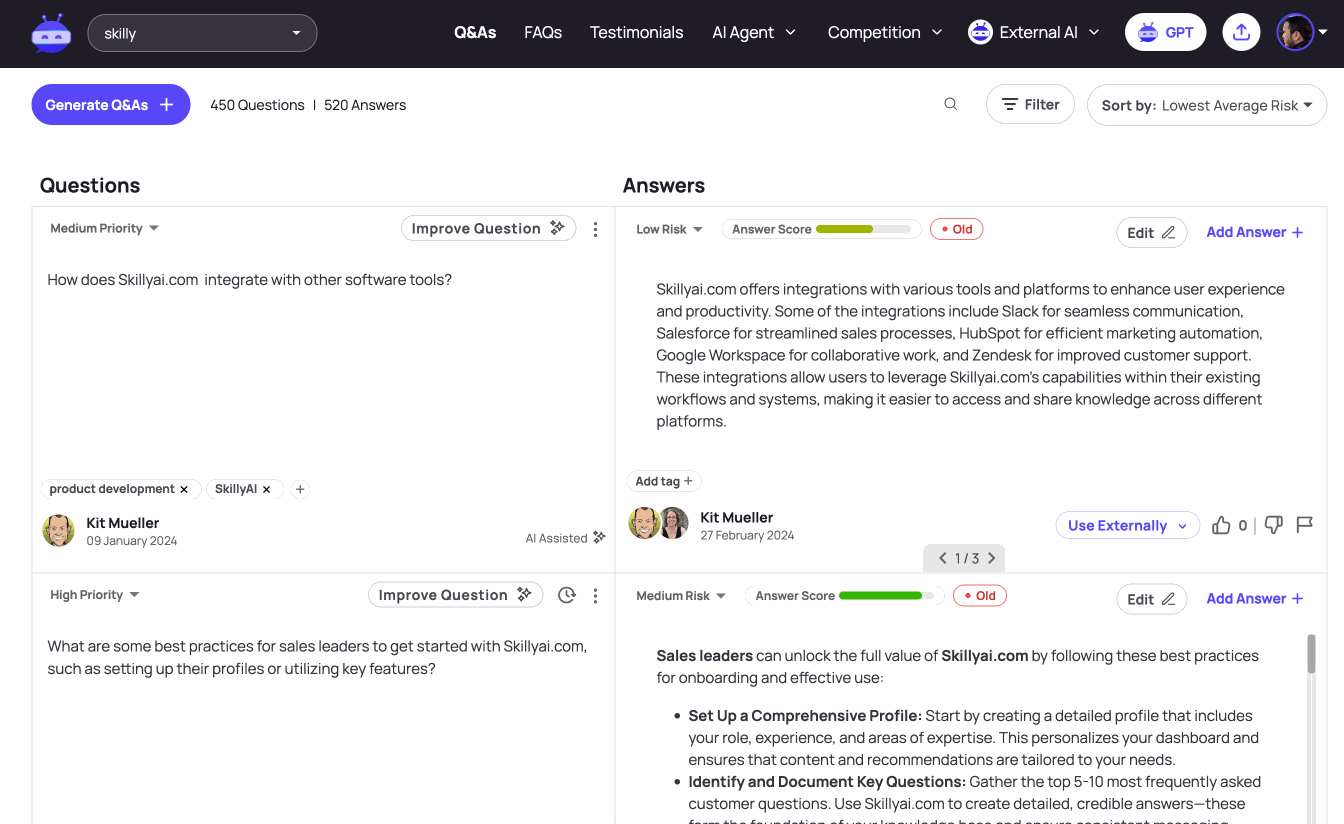Click Improve Question for integration question
This screenshot has height=824, width=1344.
coord(489,228)
